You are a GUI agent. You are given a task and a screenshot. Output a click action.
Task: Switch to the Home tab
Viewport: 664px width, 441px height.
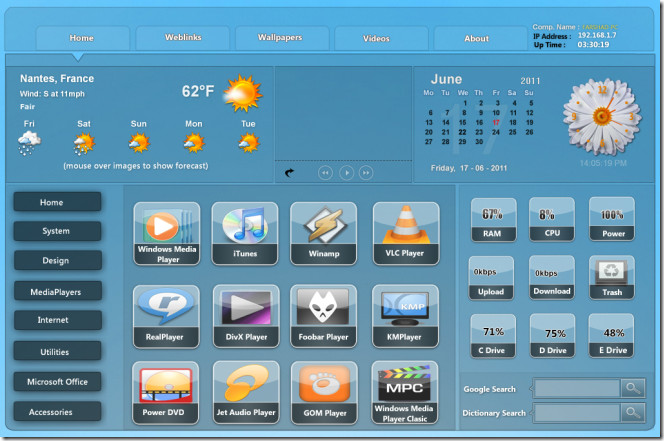tap(82, 38)
